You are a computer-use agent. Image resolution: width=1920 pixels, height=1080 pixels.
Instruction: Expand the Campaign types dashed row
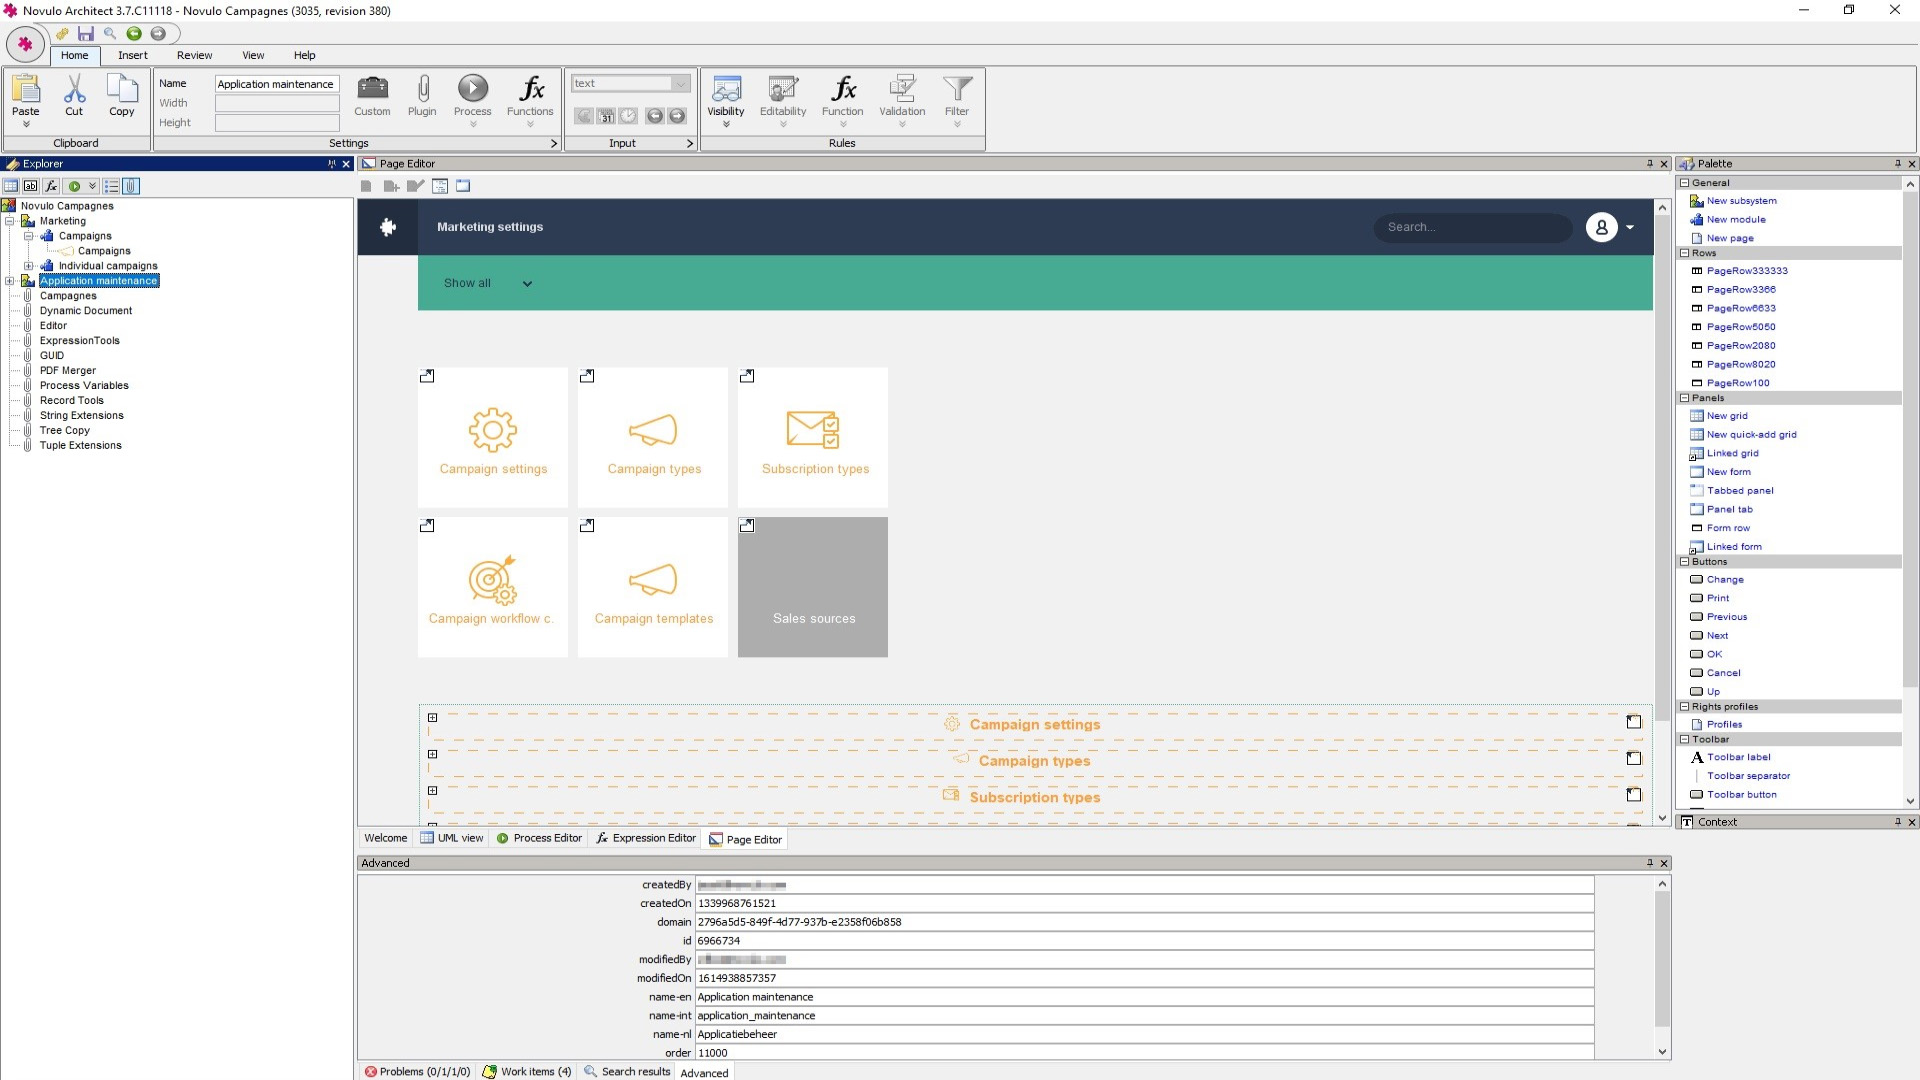tap(432, 755)
